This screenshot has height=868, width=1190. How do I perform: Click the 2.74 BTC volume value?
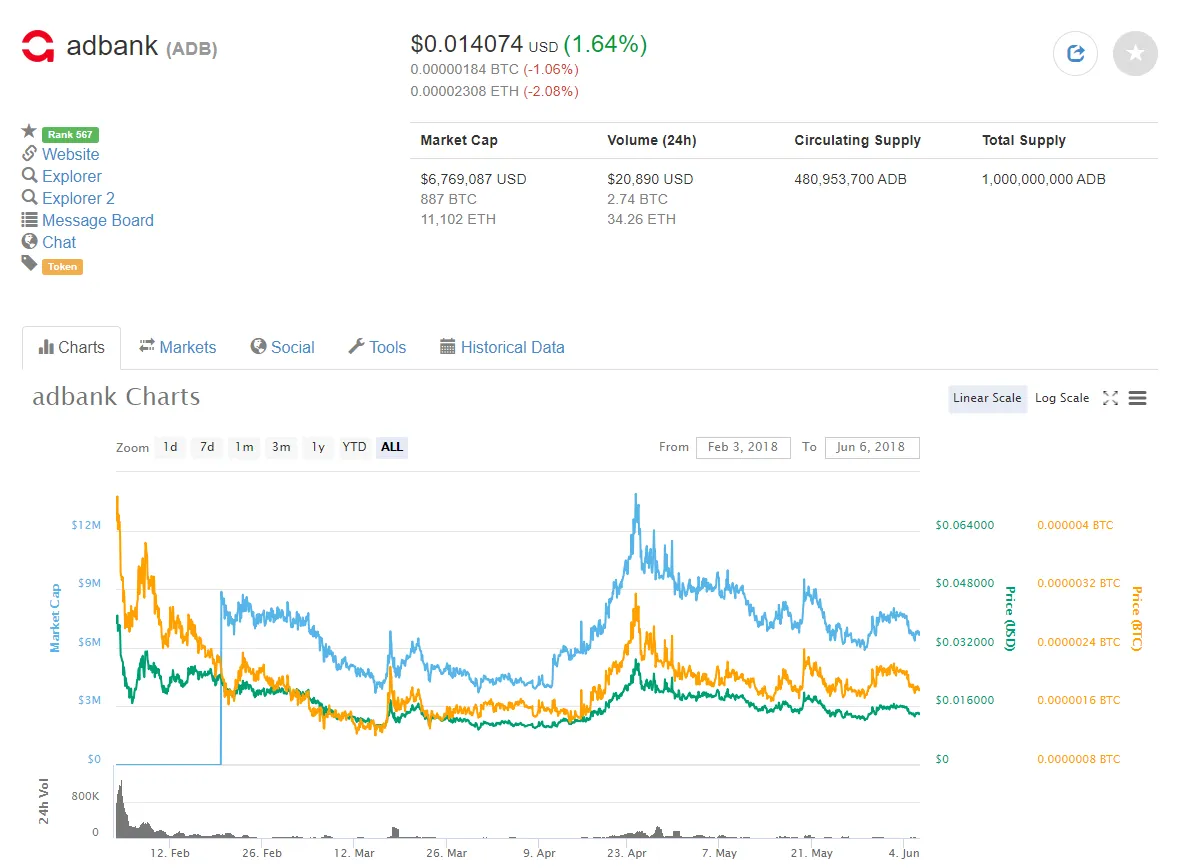pyautogui.click(x=638, y=199)
